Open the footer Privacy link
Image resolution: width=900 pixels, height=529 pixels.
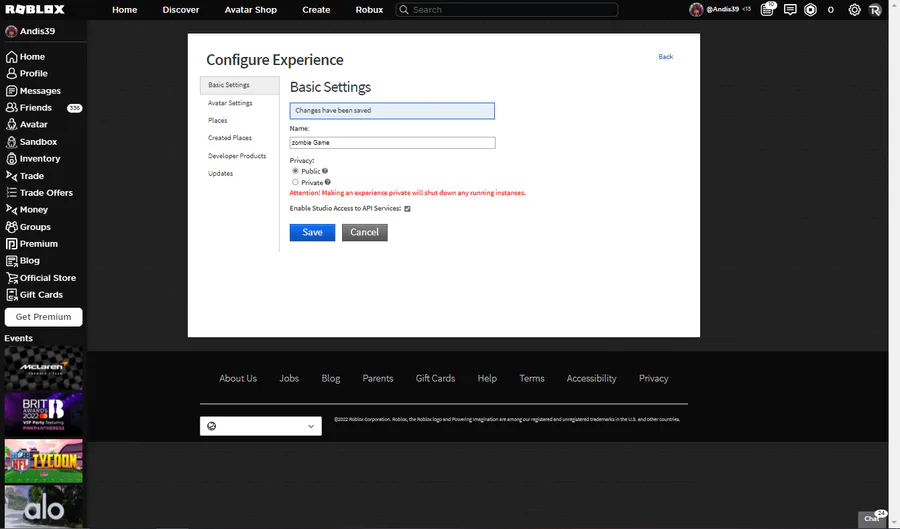click(653, 378)
